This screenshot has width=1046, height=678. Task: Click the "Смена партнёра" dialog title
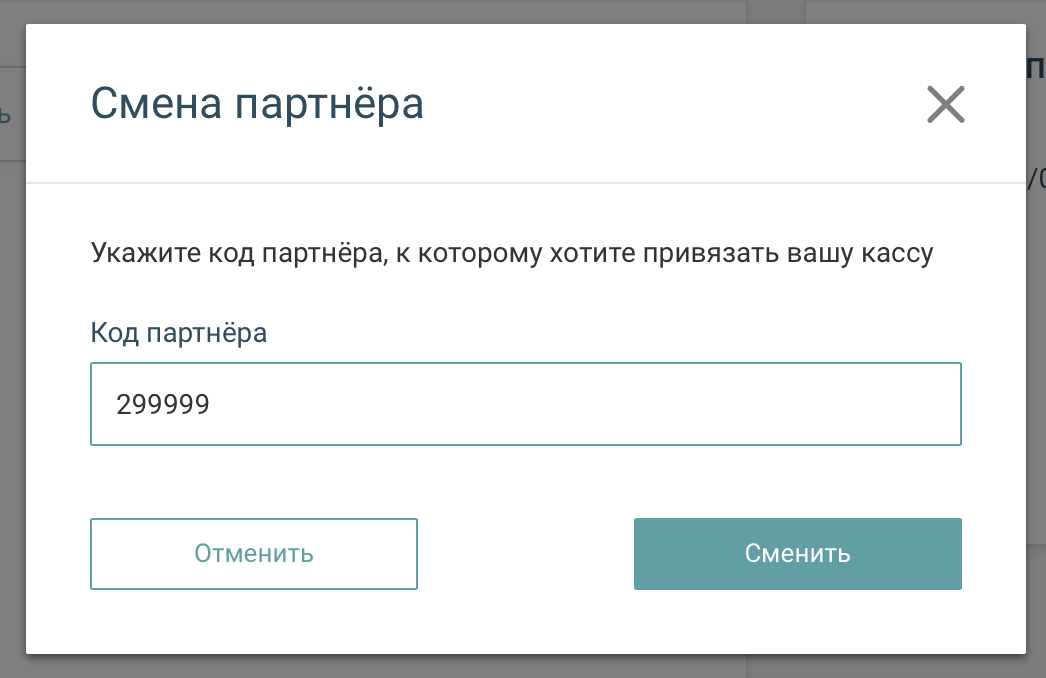point(257,104)
